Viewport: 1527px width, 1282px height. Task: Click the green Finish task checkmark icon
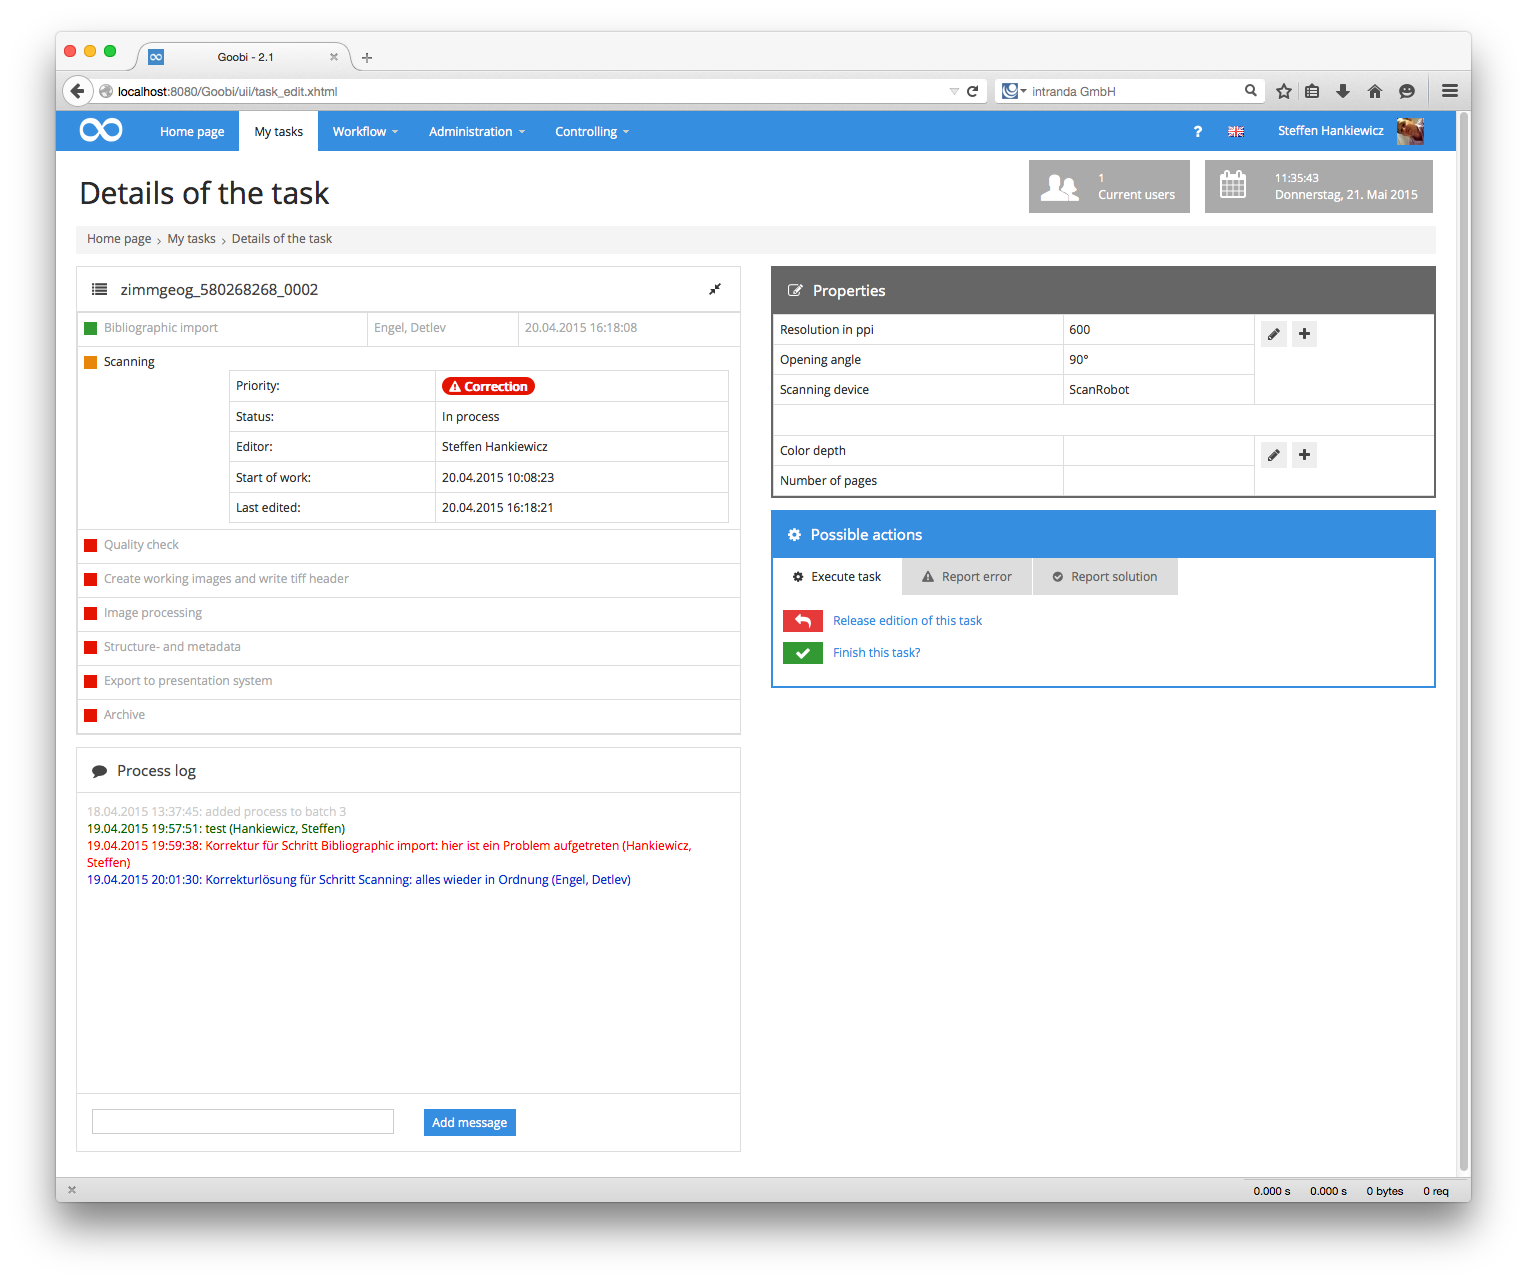[x=802, y=653]
